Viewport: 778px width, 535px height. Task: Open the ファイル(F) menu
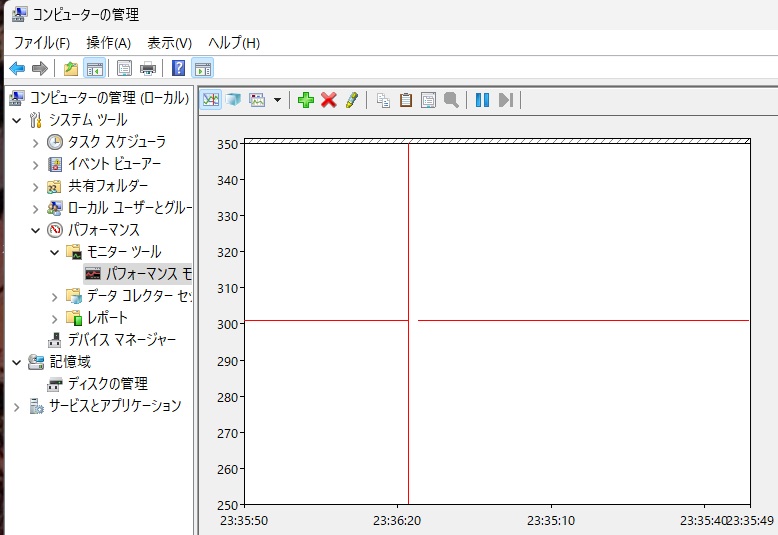(x=42, y=43)
